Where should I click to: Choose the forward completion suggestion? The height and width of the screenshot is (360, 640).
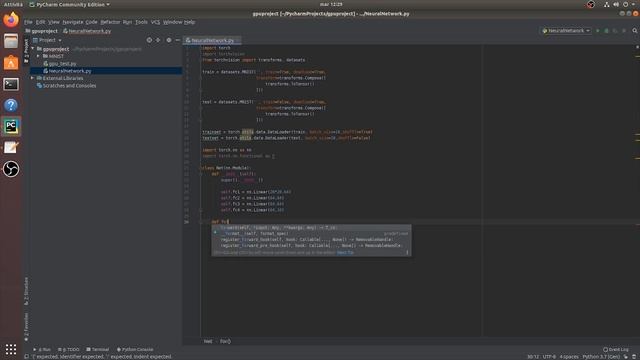pyautogui.click(x=311, y=228)
